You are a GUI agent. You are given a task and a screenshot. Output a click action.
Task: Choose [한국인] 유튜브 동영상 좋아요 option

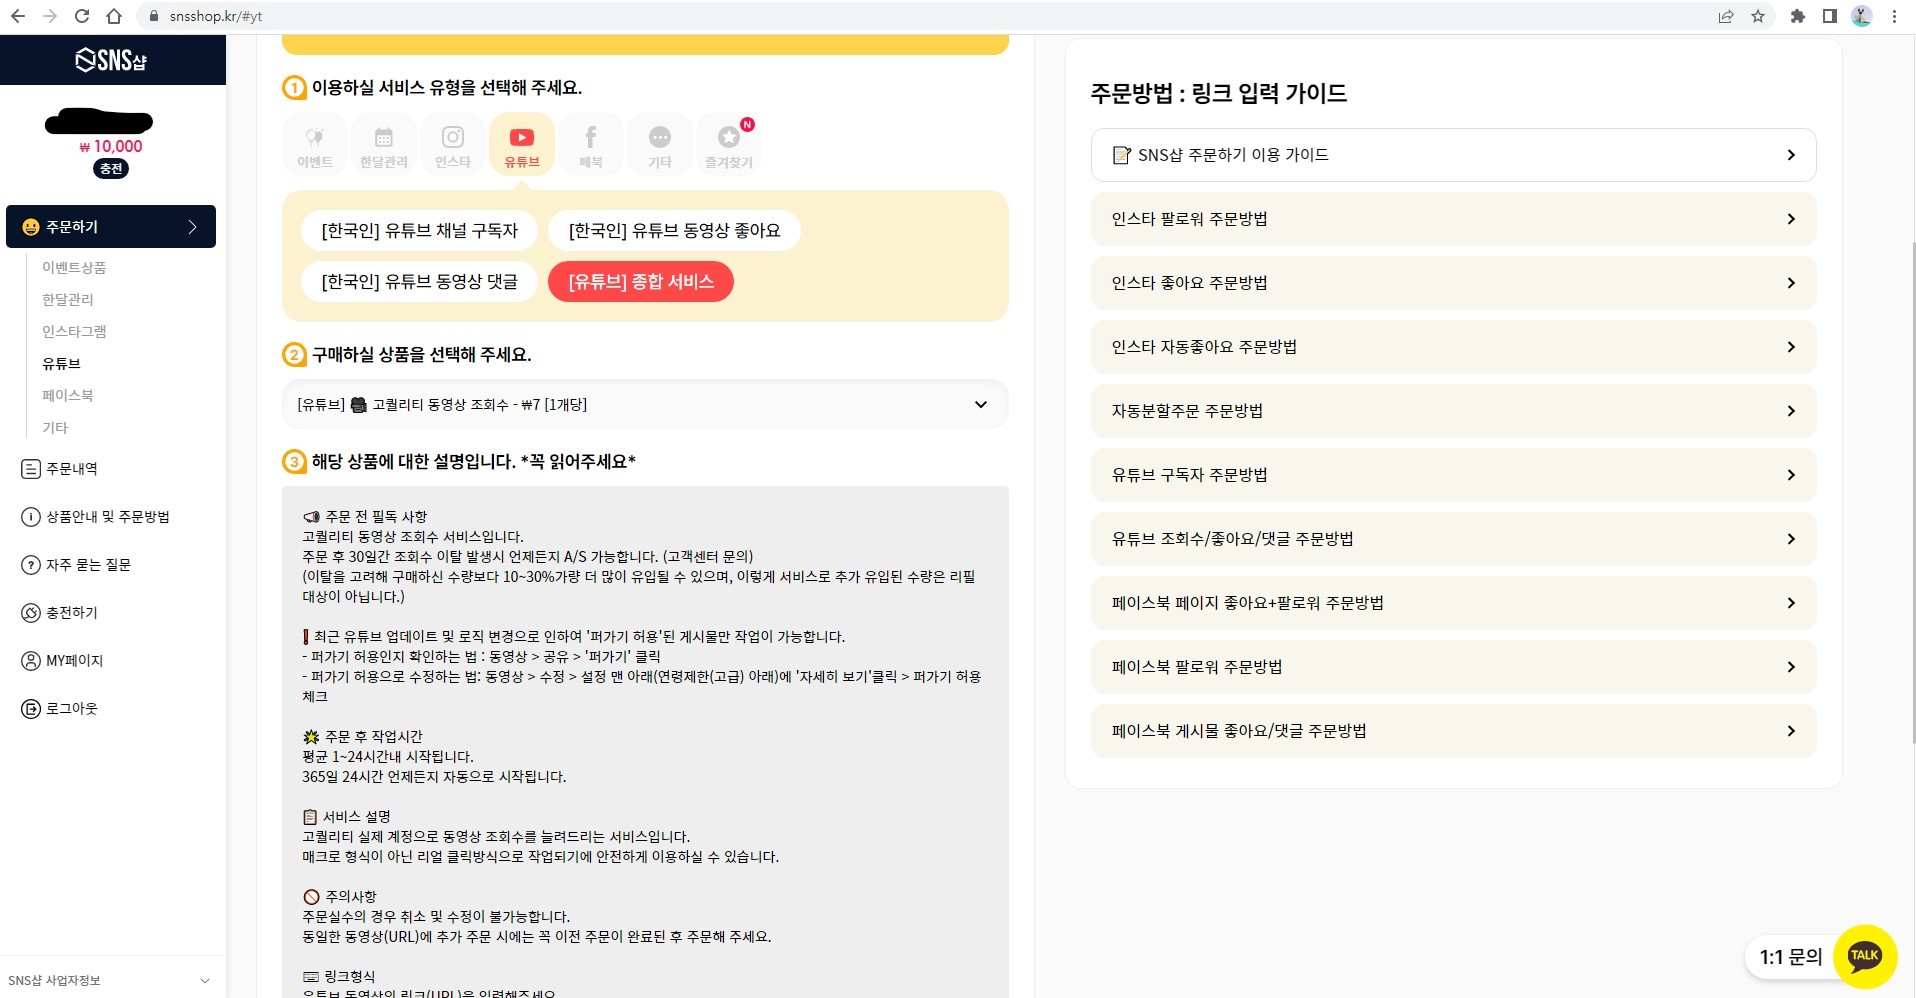coord(675,231)
